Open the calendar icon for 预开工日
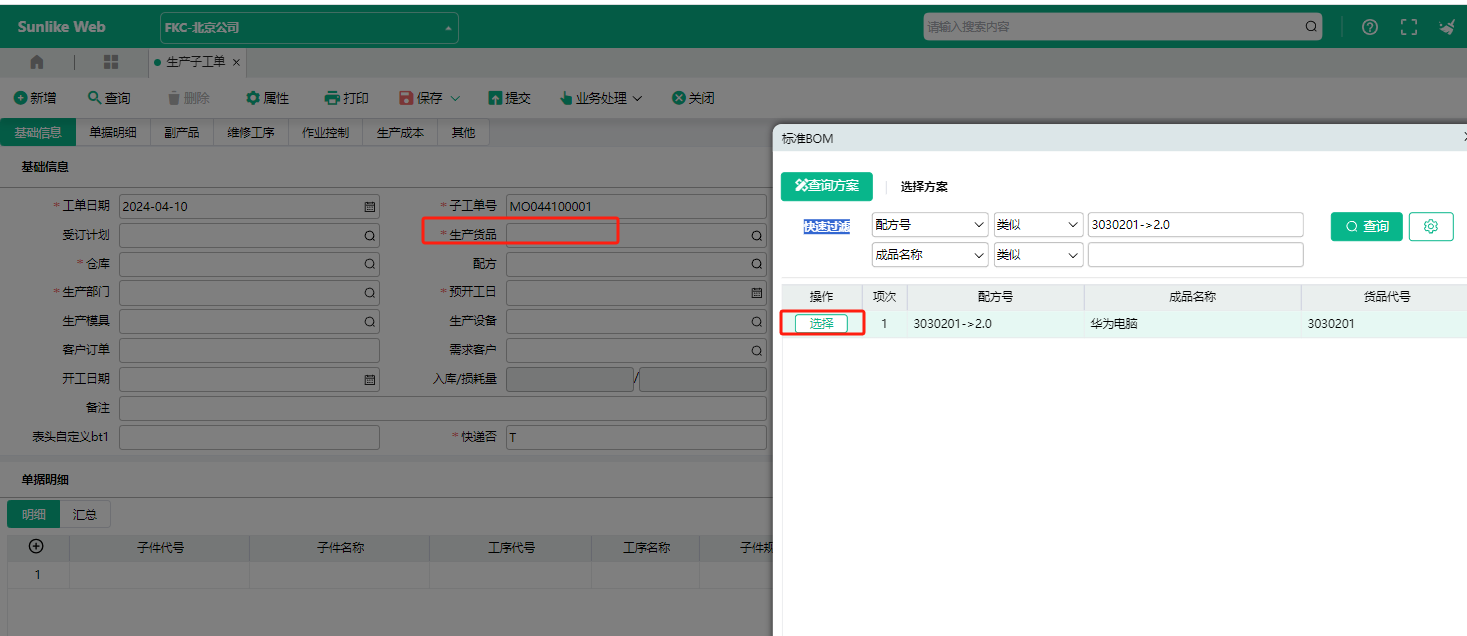 click(757, 293)
